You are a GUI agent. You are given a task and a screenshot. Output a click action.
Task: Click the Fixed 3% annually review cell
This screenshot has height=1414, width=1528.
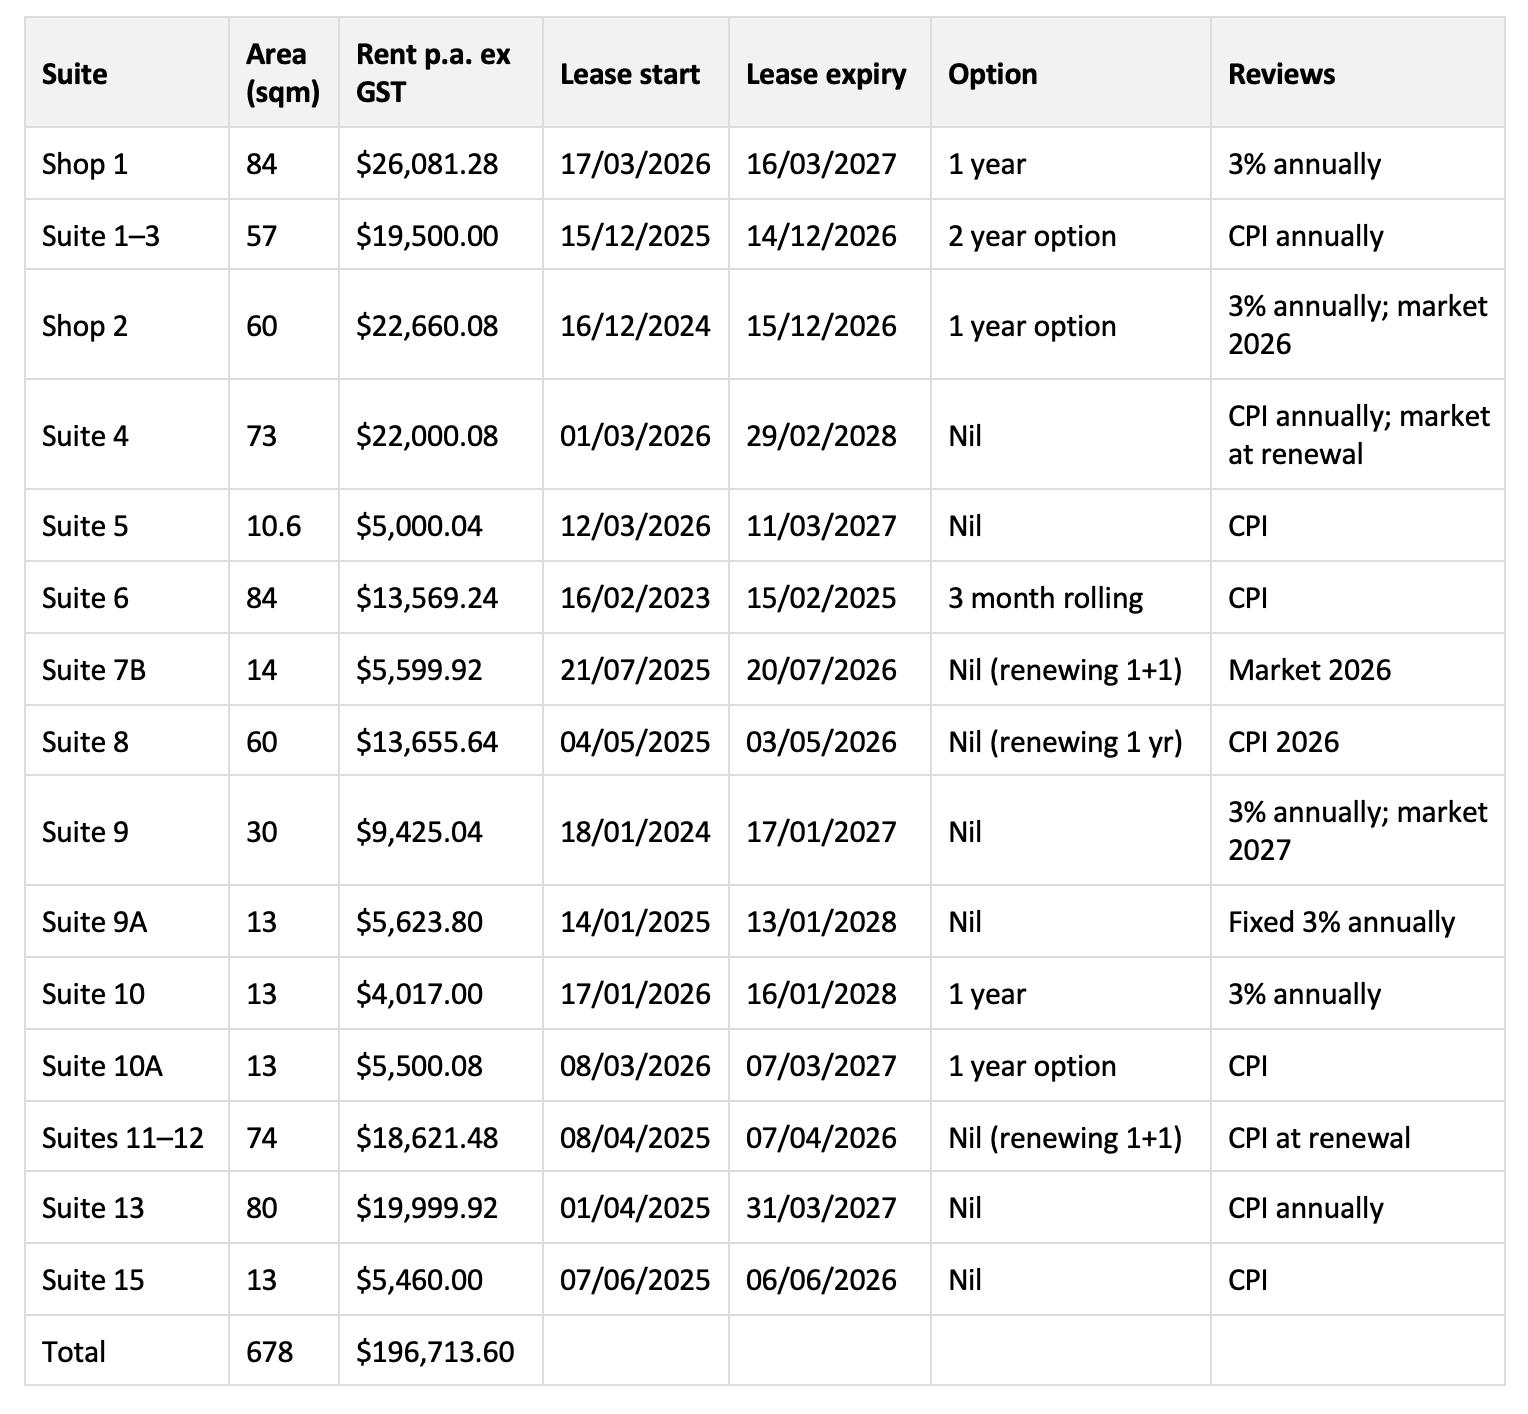click(x=1341, y=922)
